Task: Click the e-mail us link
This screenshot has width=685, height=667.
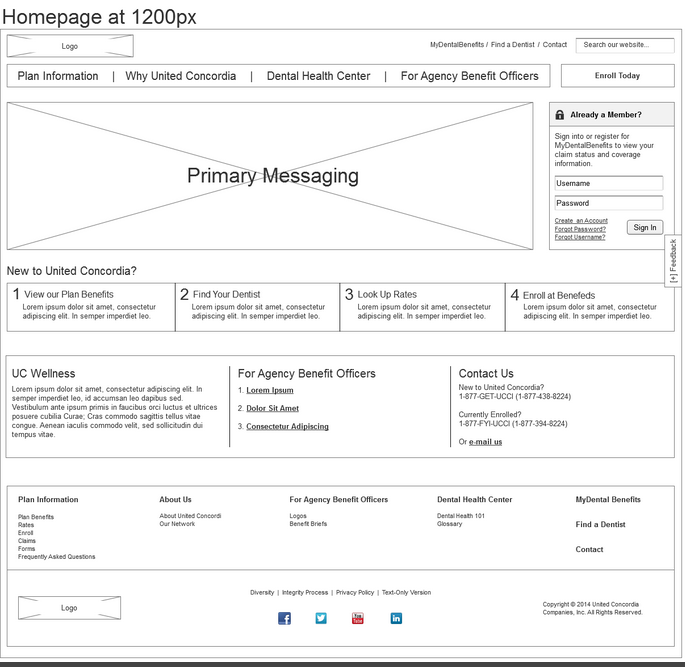Action: pyautogui.click(x=485, y=442)
